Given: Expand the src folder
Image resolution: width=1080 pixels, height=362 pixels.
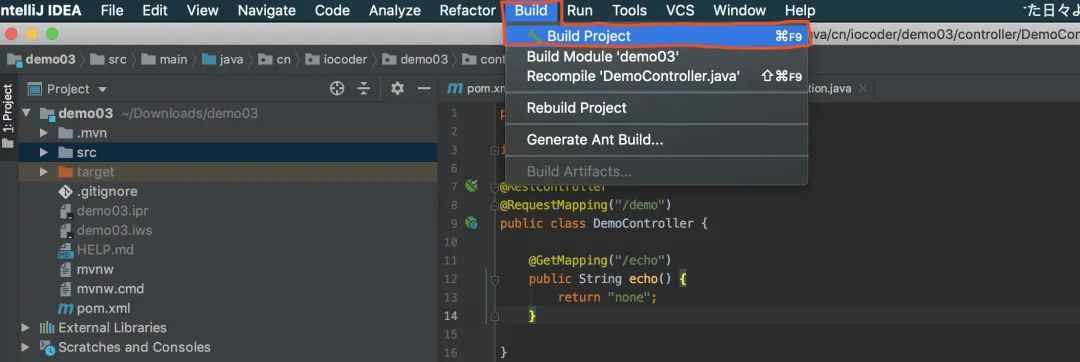Looking at the screenshot, I should 43,153.
